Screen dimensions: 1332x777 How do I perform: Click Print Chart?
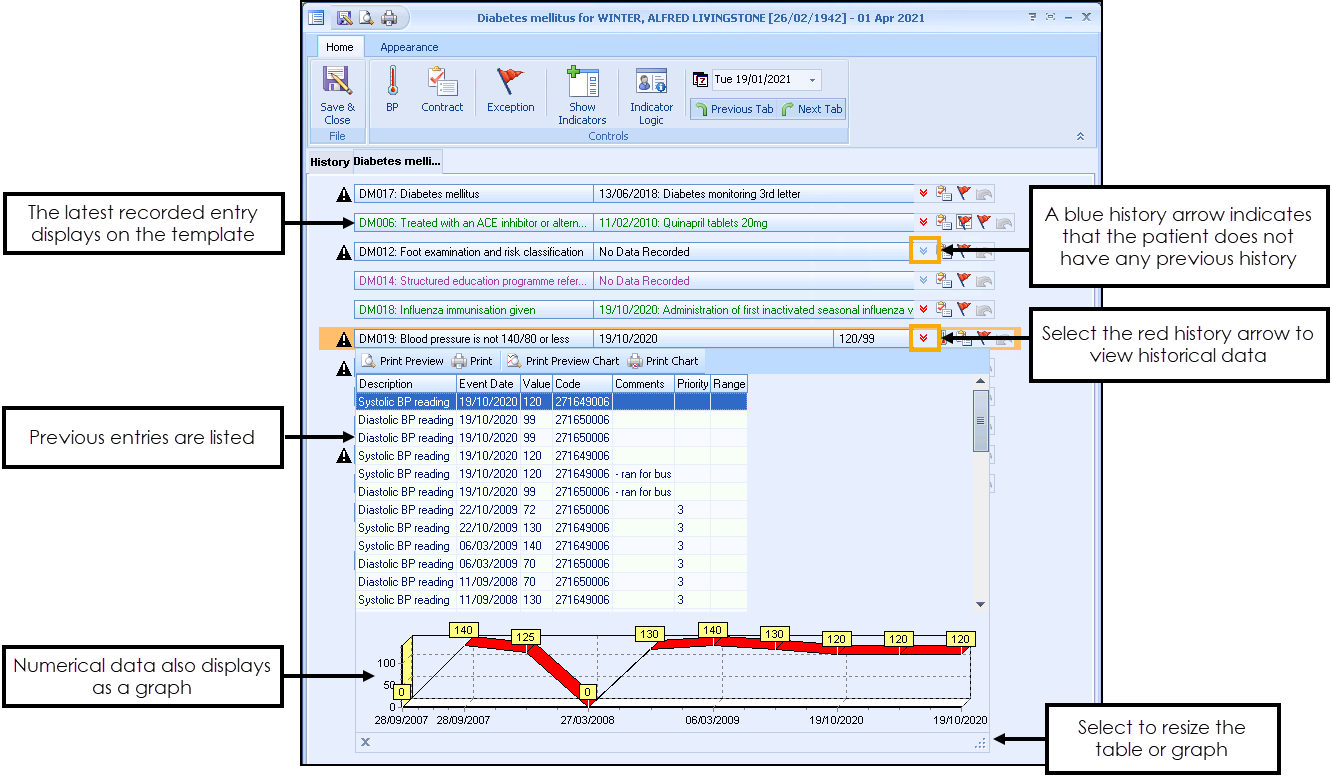[x=664, y=361]
